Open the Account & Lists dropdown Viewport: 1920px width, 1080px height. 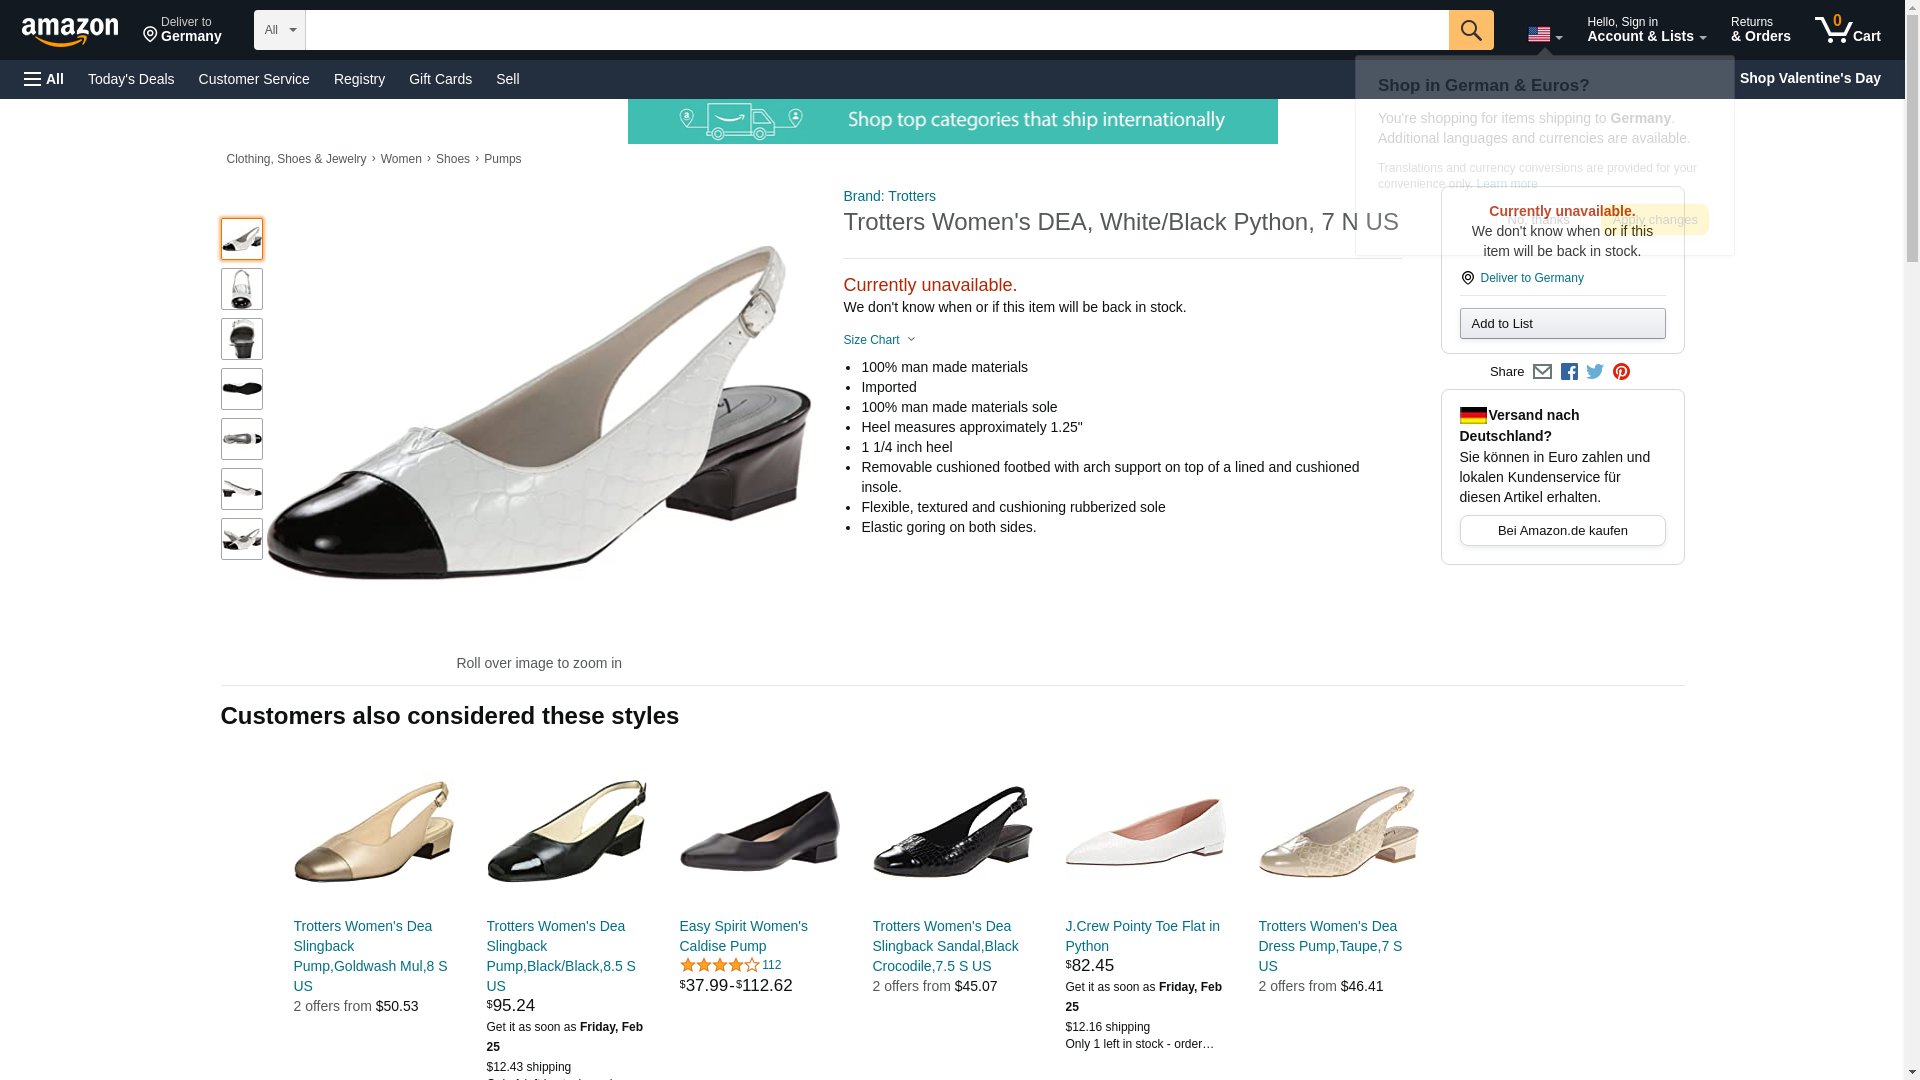(1646, 29)
